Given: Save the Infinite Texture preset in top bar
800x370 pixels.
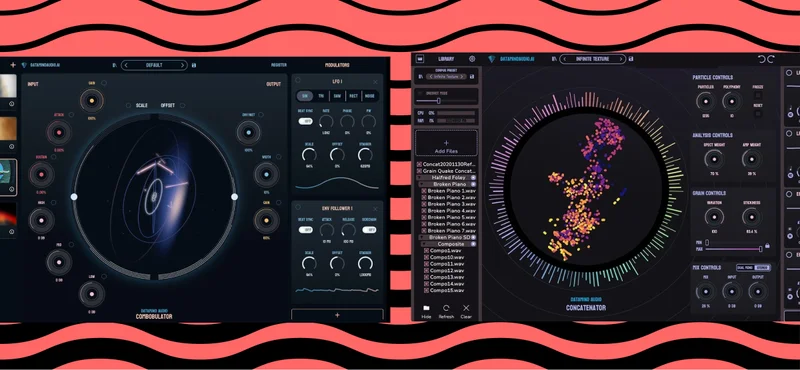Looking at the screenshot, I should pos(632,59).
